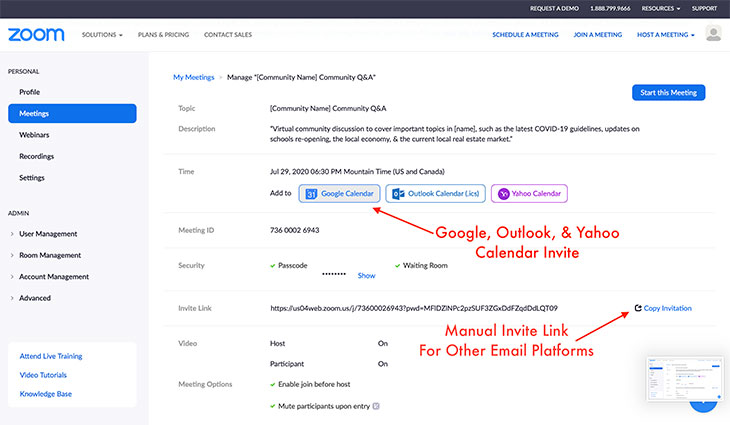
Task: Click Join a Meeting
Action: coord(598,34)
